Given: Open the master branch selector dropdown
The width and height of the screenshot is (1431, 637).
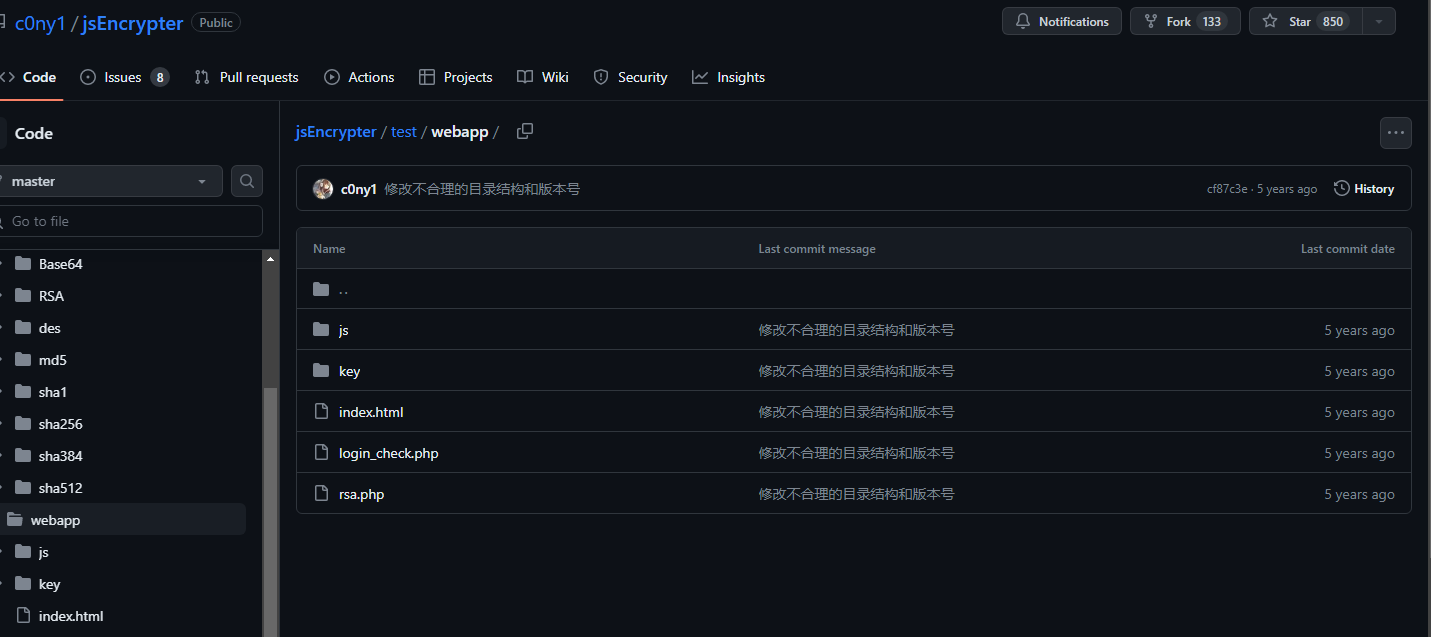Looking at the screenshot, I should [110, 181].
